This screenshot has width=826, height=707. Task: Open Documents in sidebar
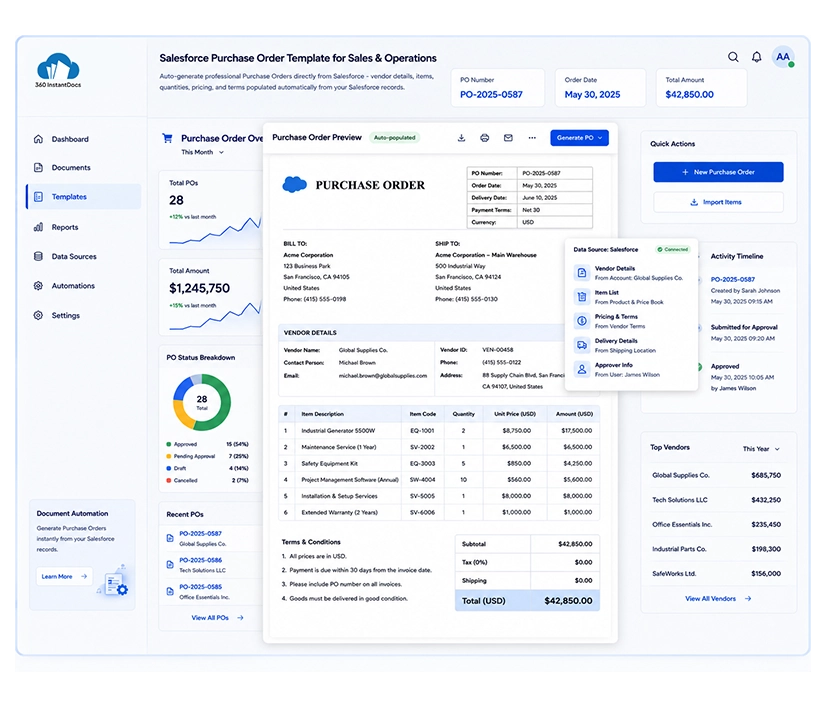(83, 168)
